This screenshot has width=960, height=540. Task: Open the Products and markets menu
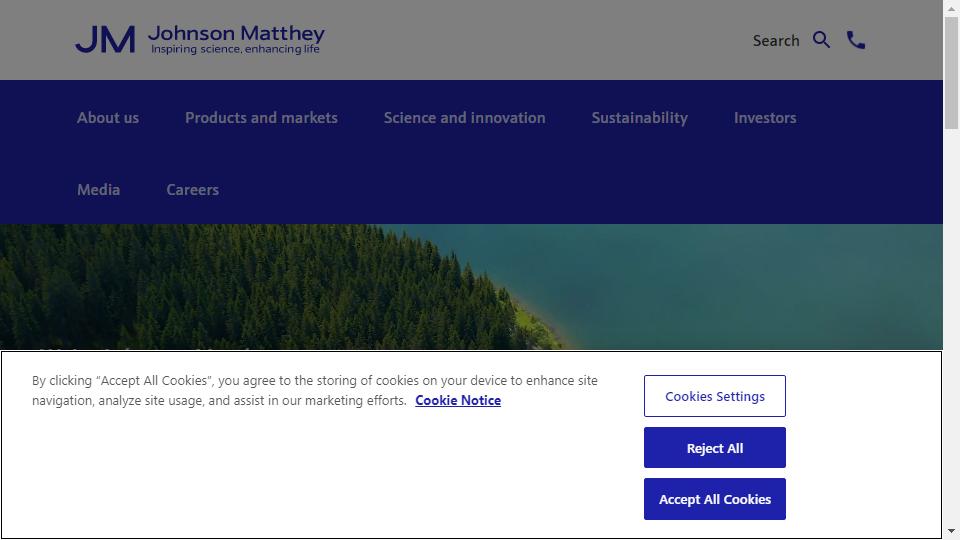click(x=261, y=118)
